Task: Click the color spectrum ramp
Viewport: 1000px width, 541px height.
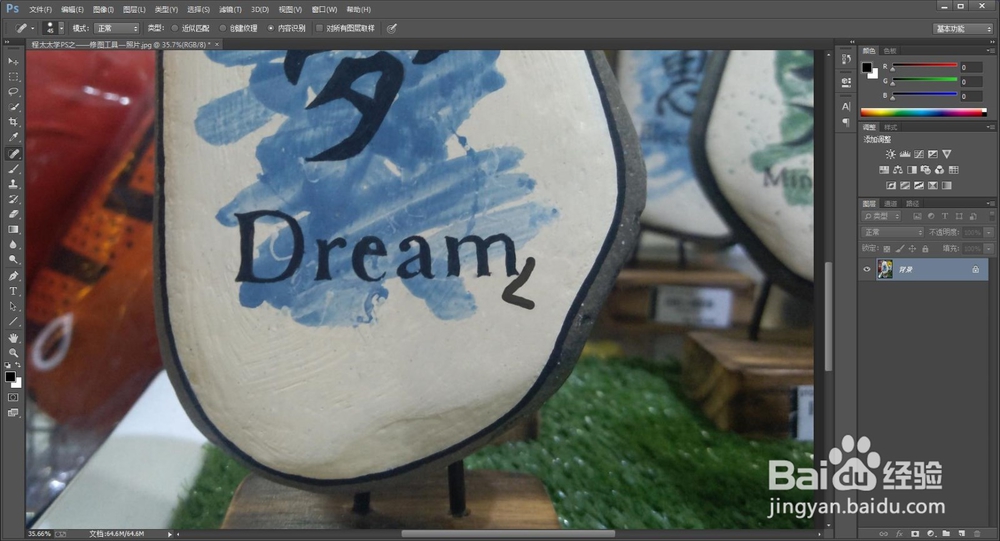Action: point(923,112)
